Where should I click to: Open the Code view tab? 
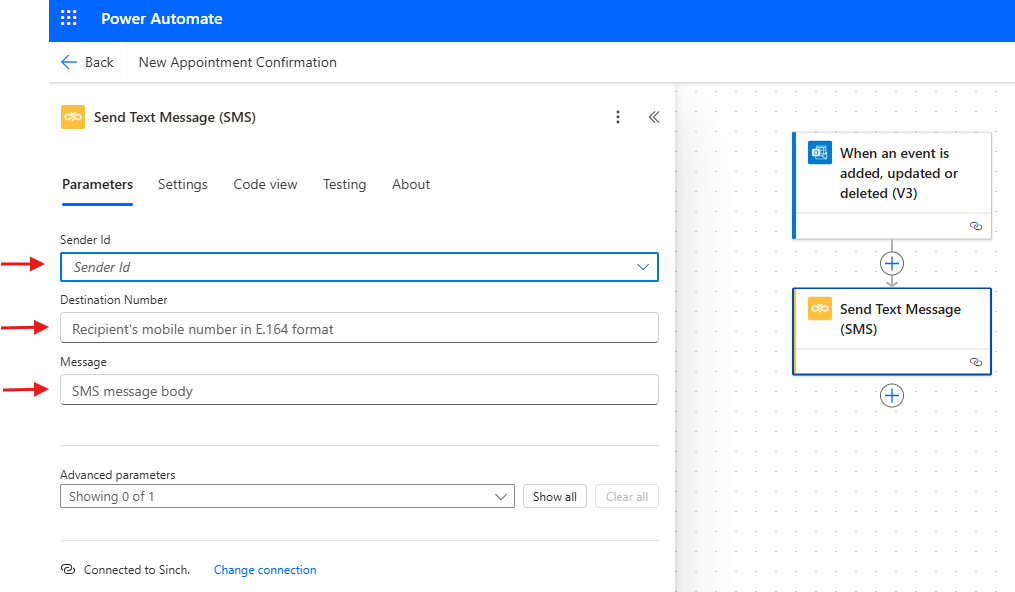pos(265,184)
